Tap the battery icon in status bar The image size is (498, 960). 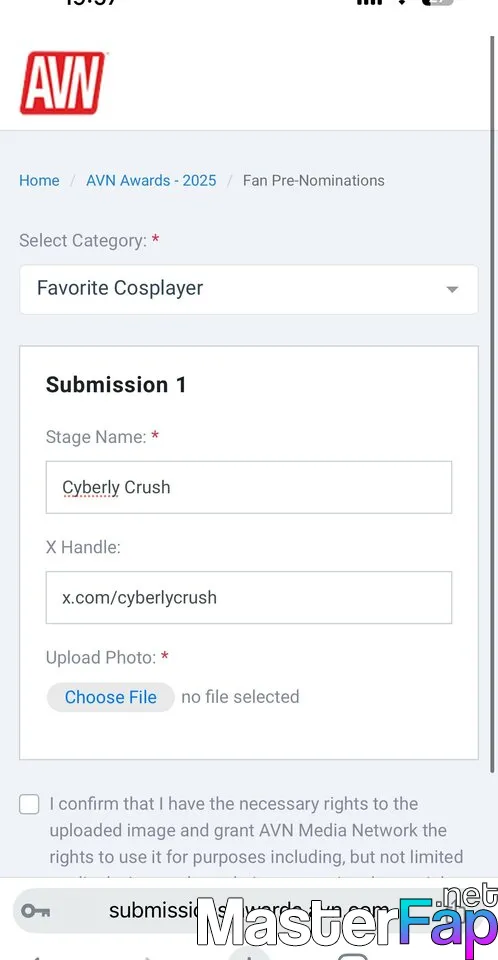coord(438,2)
